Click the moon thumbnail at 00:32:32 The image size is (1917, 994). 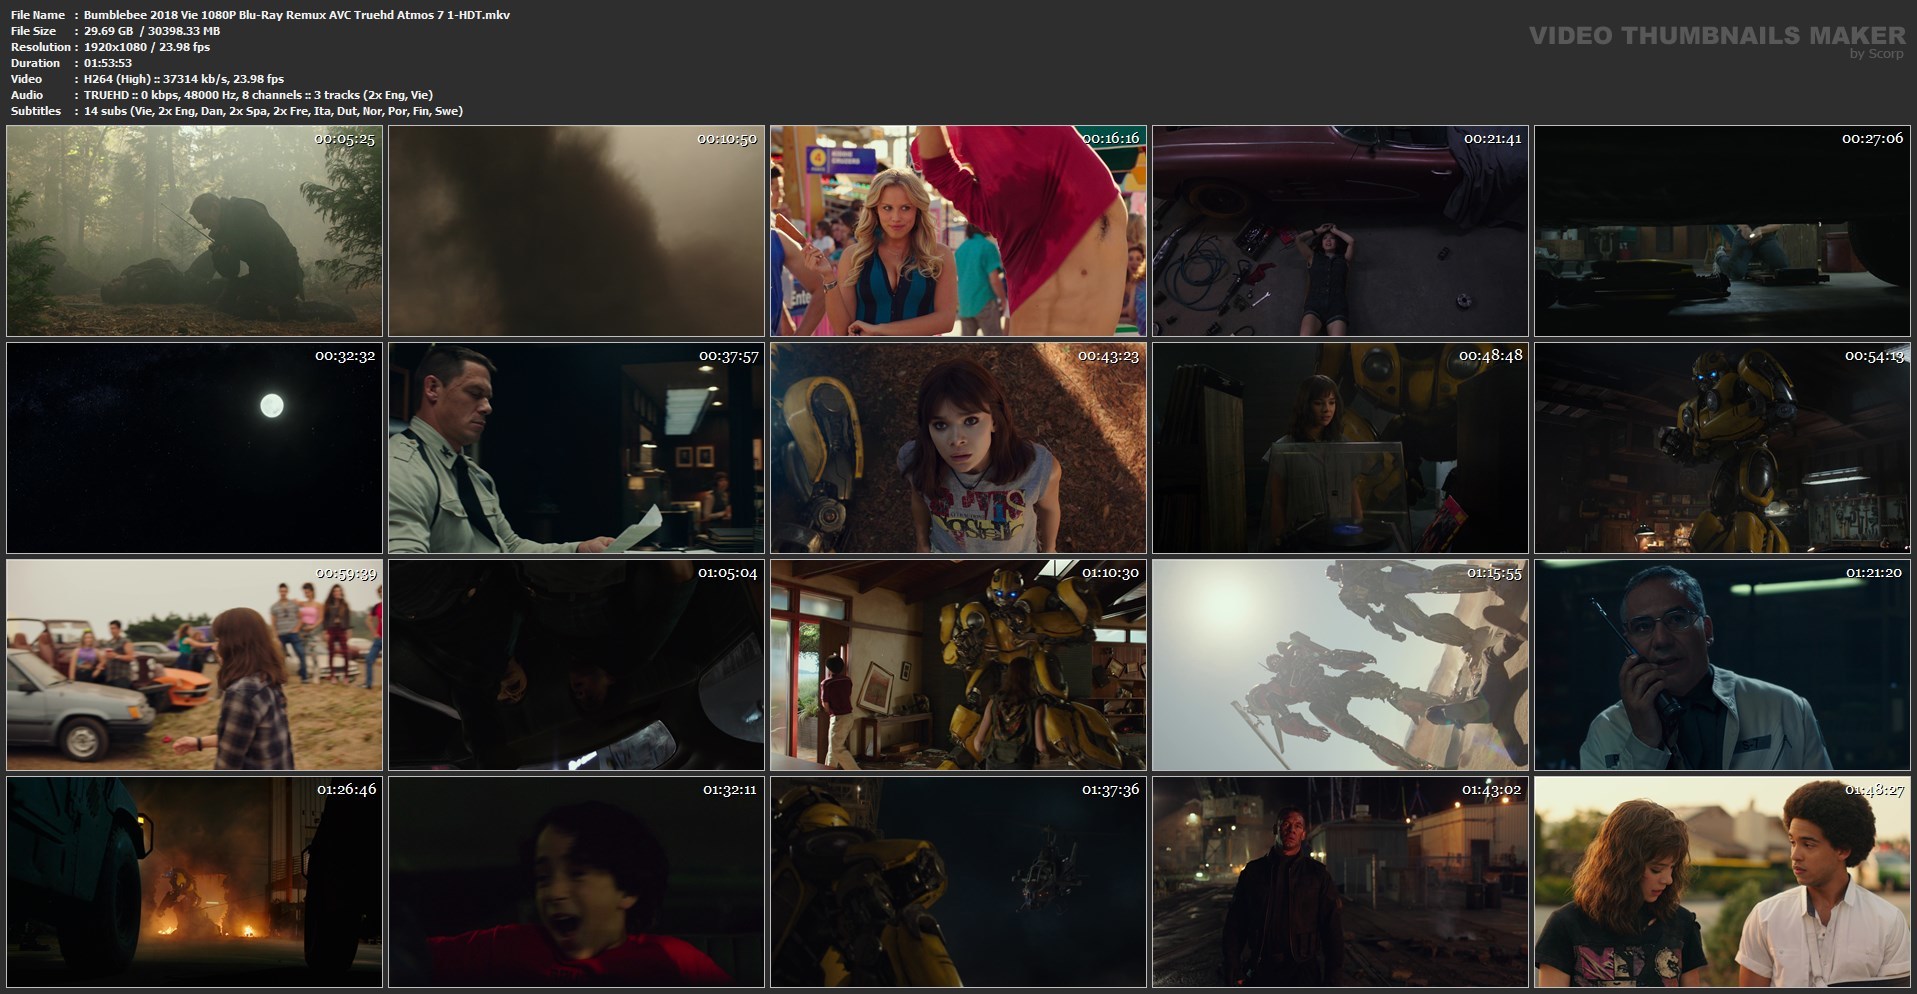pos(194,448)
